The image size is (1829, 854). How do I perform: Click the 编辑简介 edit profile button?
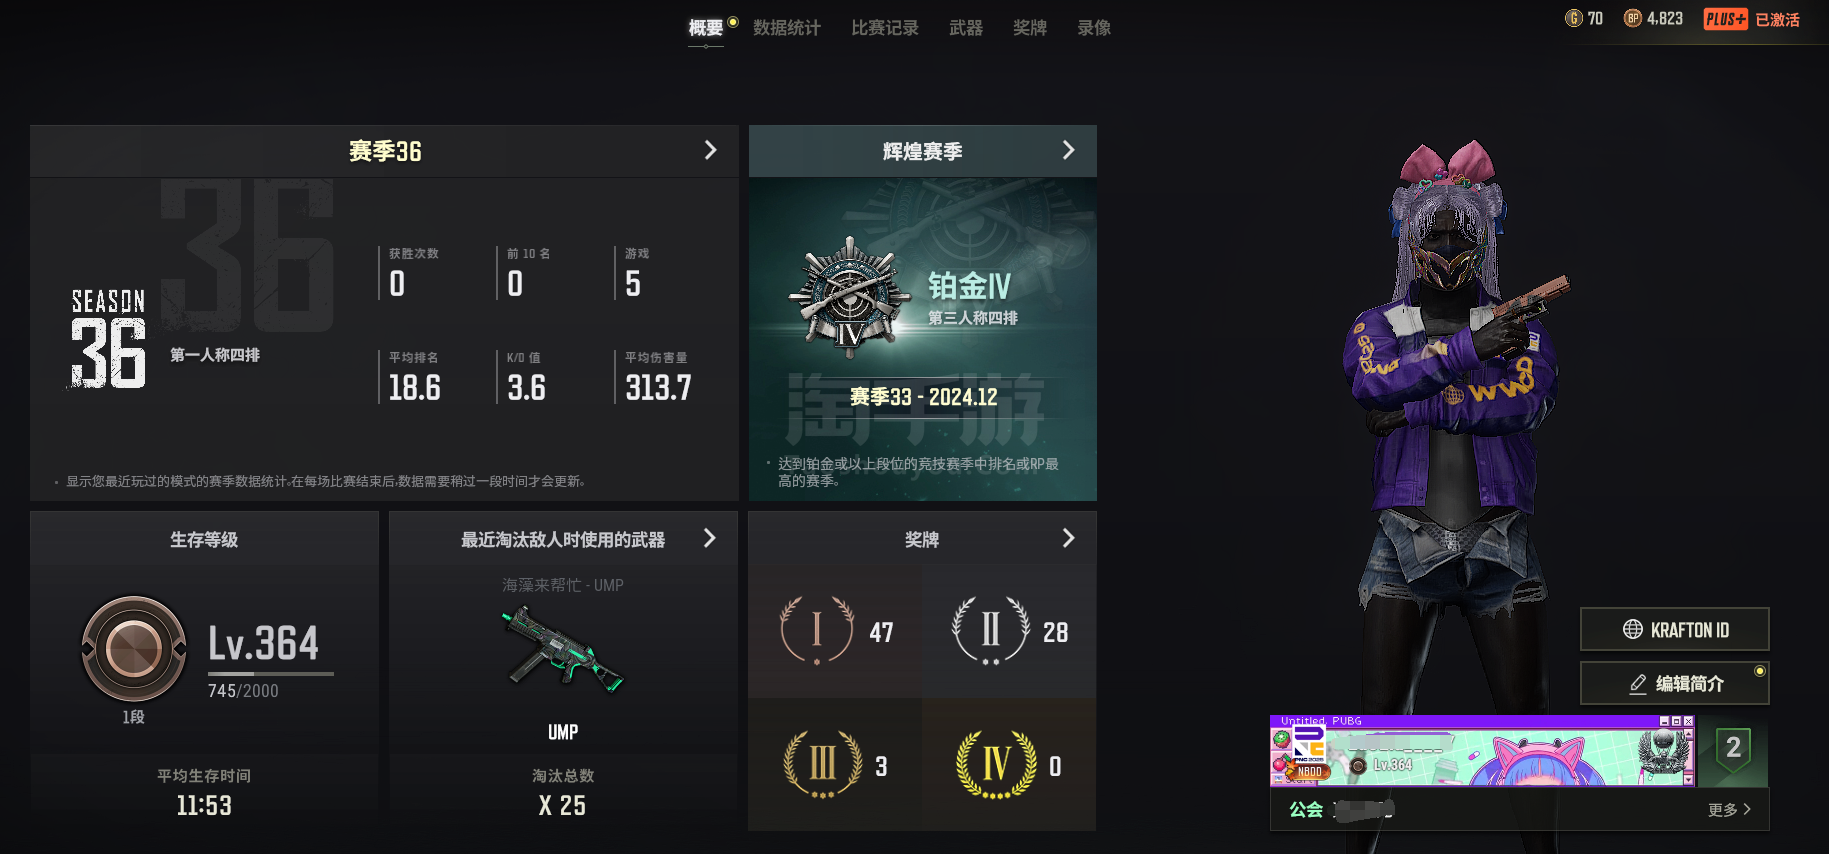point(1675,683)
